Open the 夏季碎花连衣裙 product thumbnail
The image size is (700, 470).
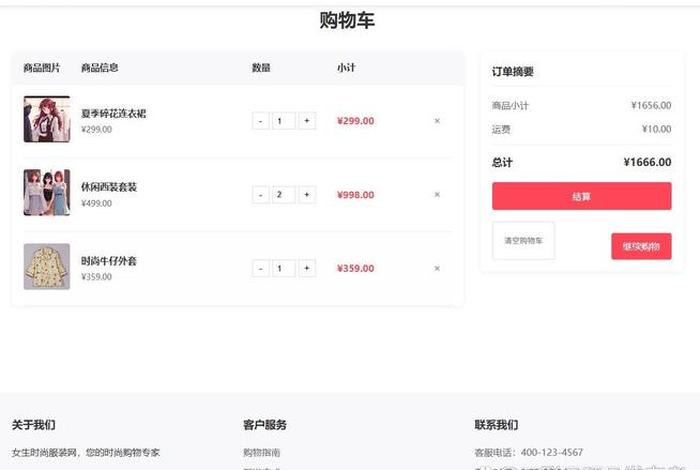point(47,119)
